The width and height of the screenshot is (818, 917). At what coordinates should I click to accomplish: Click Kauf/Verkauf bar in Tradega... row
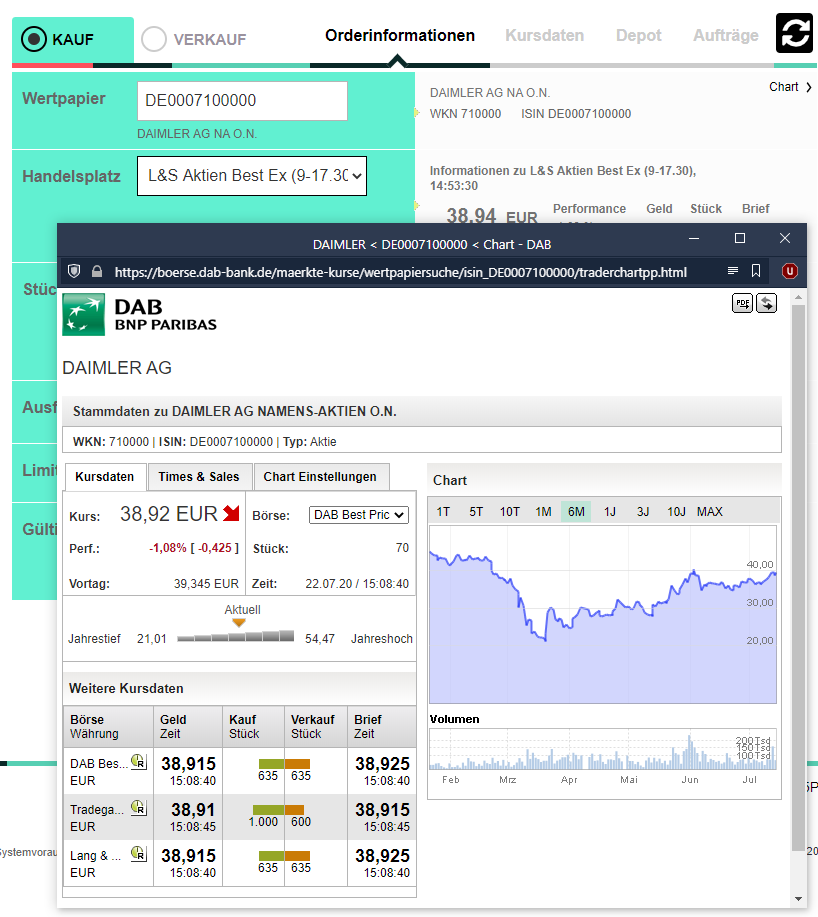point(278,810)
